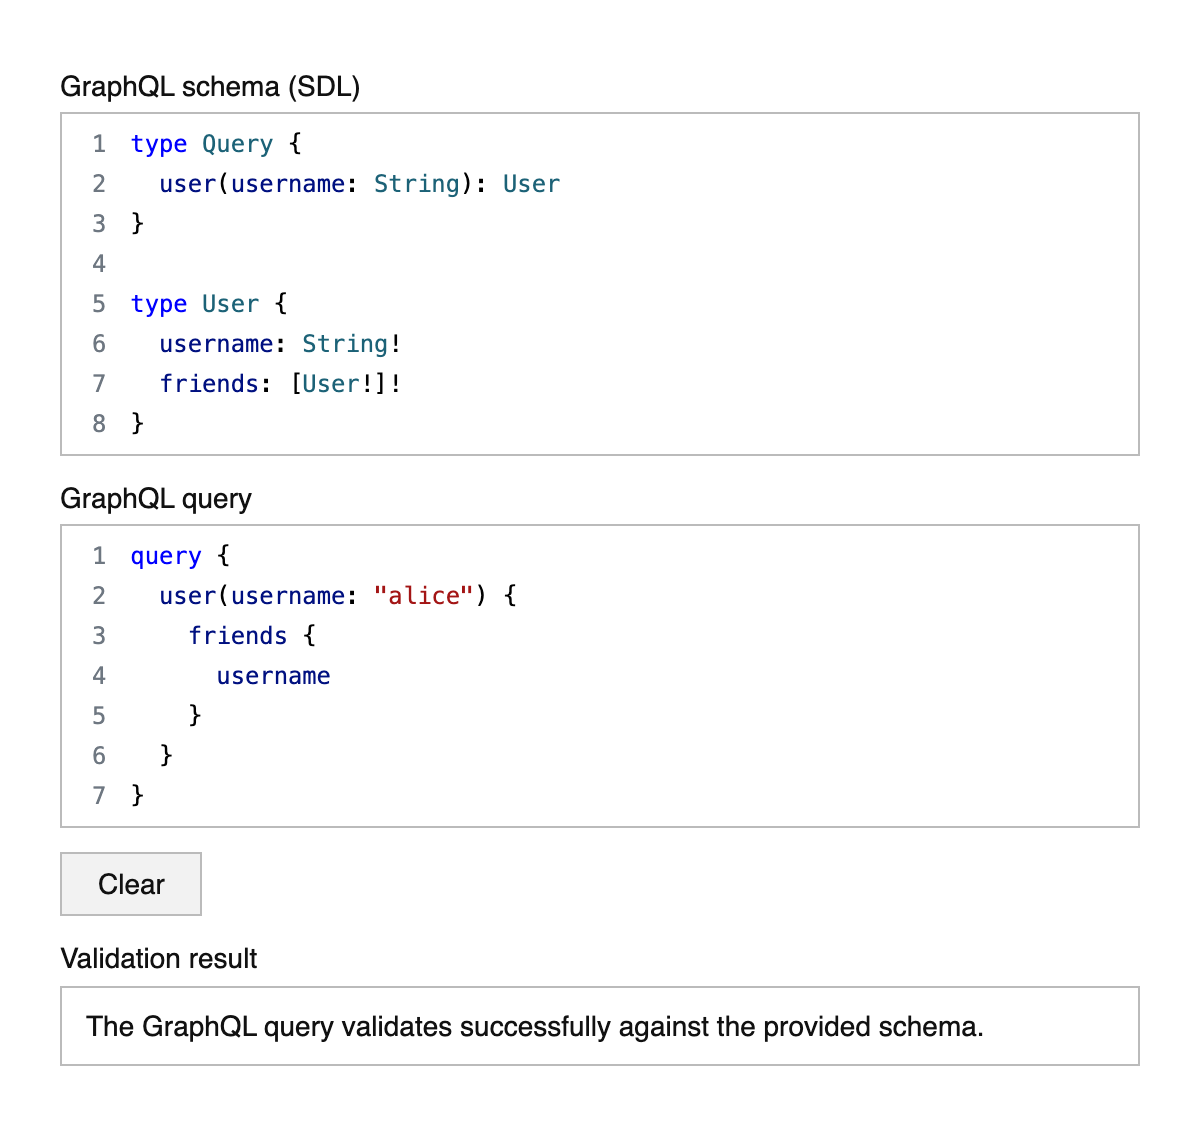Click the validation result message box
Viewport: 1200px width, 1134px height.
coord(599,1027)
